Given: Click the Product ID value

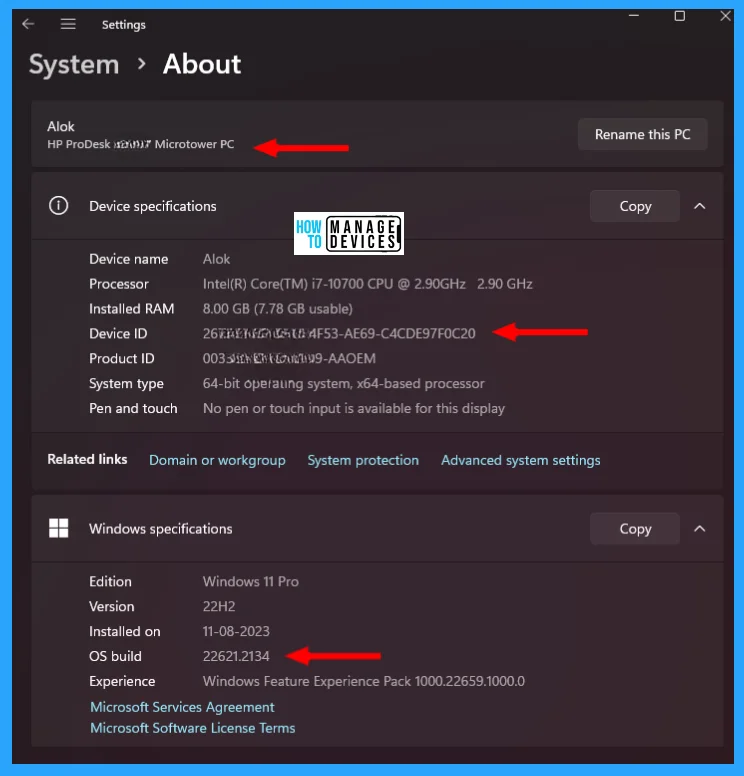Looking at the screenshot, I should [289, 358].
